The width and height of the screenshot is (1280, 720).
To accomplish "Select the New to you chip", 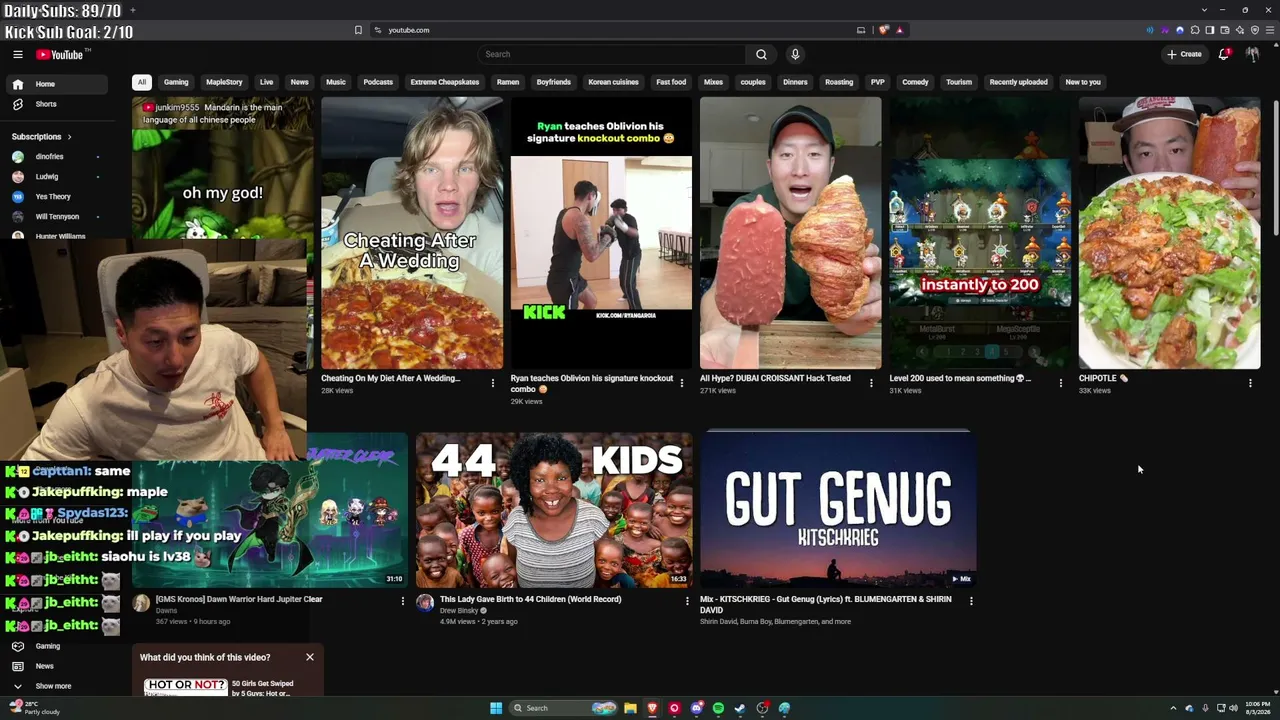I will [1083, 82].
